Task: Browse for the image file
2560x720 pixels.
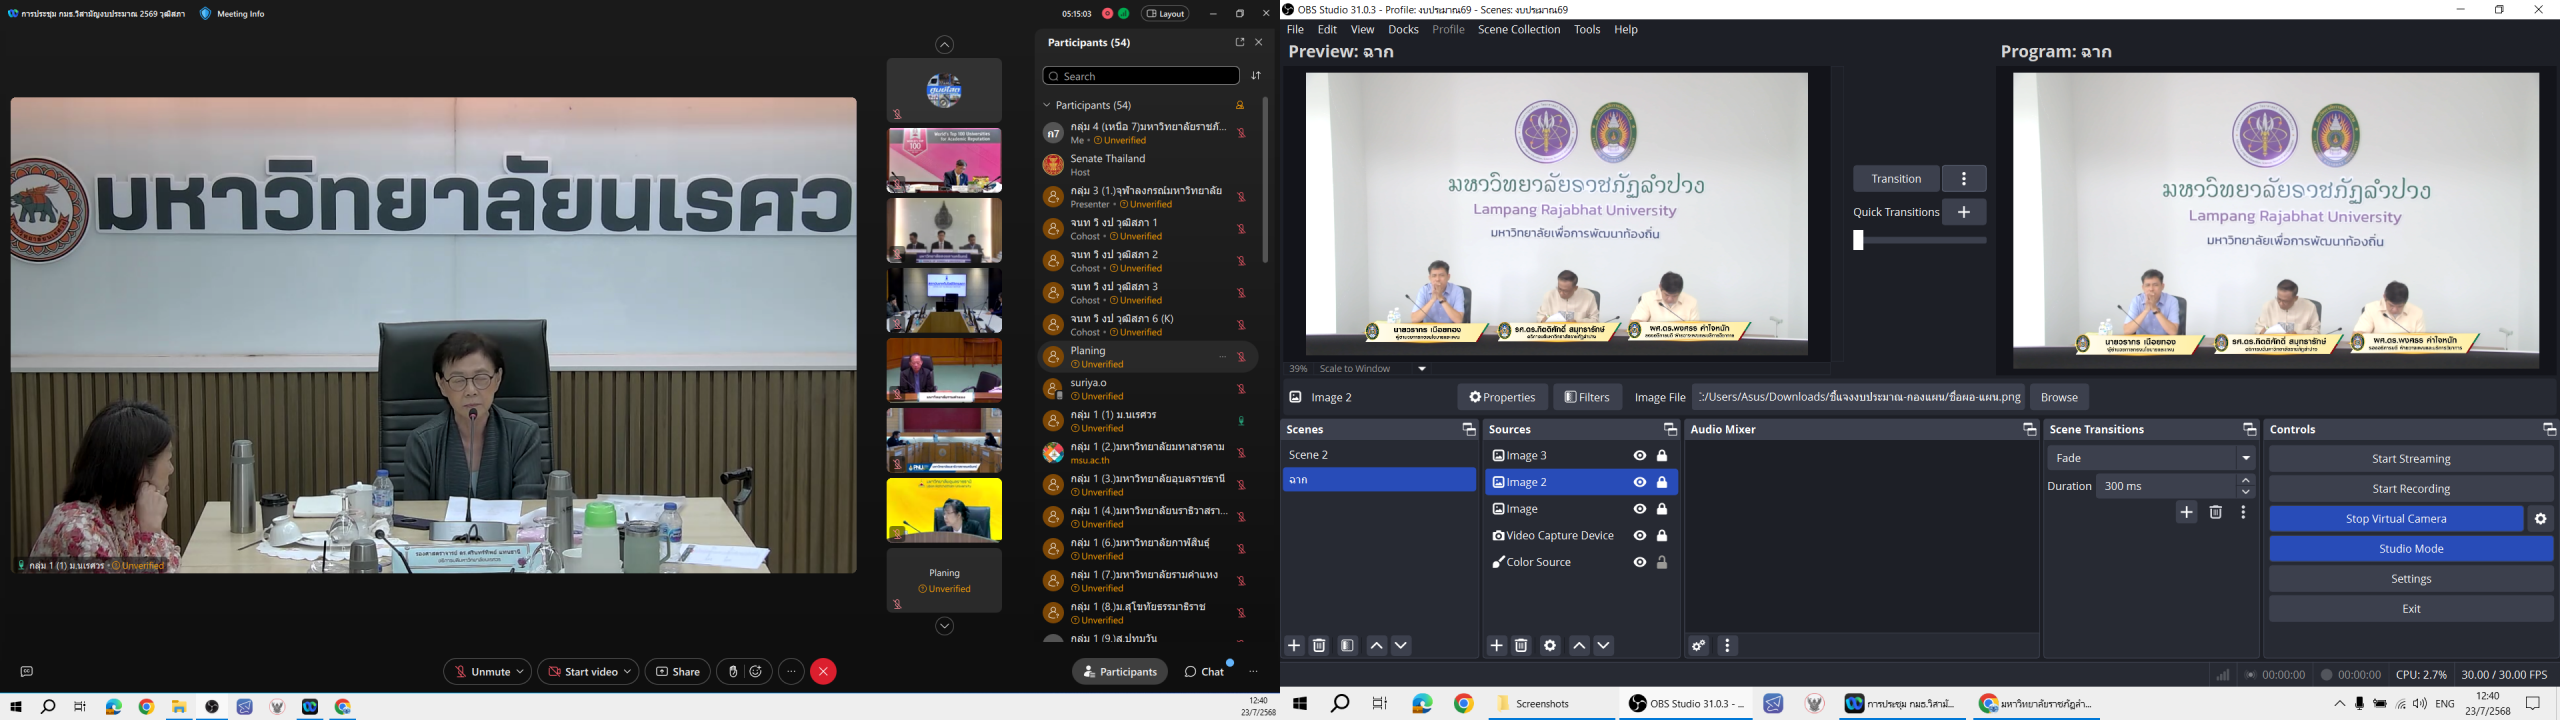Action: pos(2059,397)
